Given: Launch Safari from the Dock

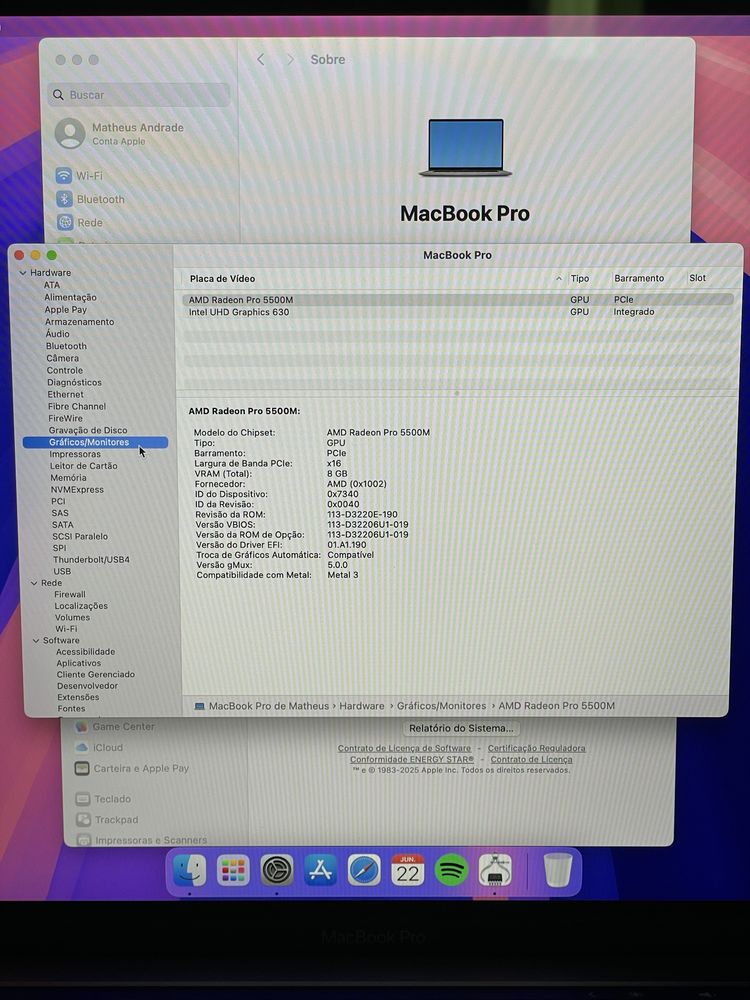Looking at the screenshot, I should coord(364,870).
